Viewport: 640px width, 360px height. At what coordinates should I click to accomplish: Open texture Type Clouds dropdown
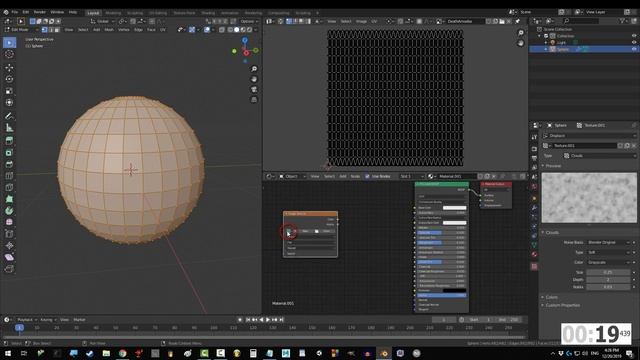coord(599,156)
